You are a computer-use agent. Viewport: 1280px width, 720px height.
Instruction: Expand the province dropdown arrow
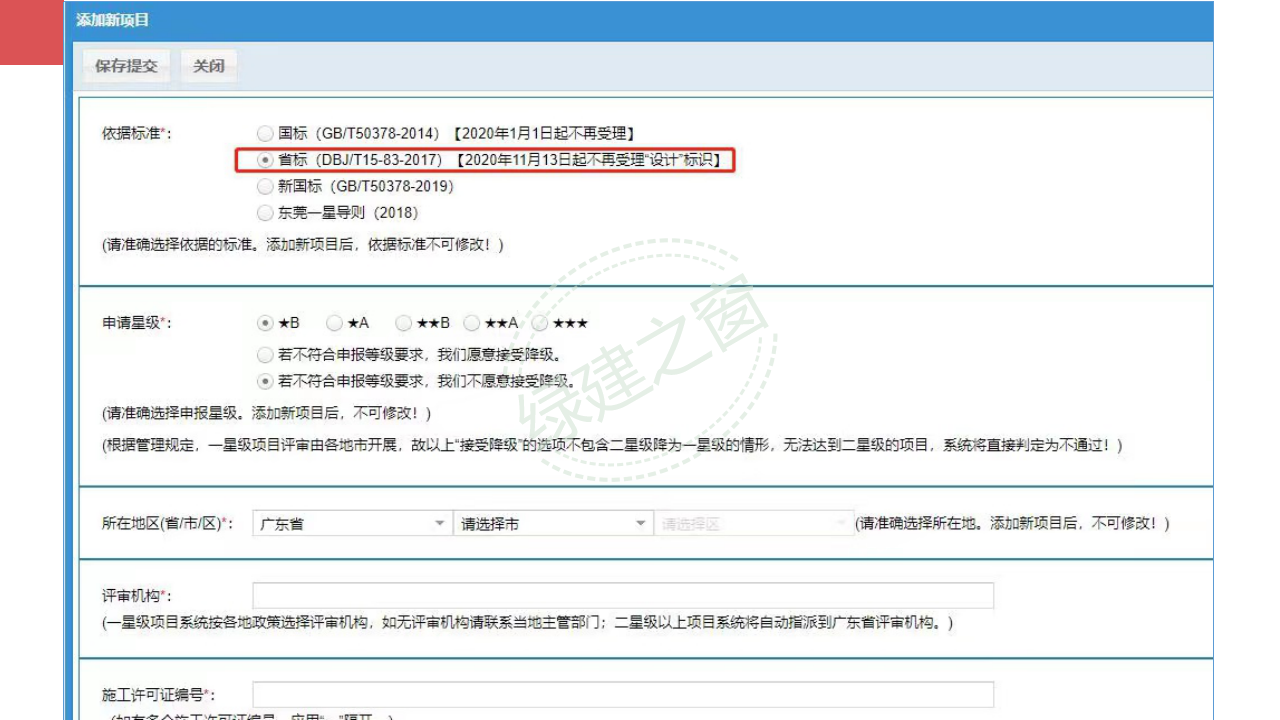[441, 522]
